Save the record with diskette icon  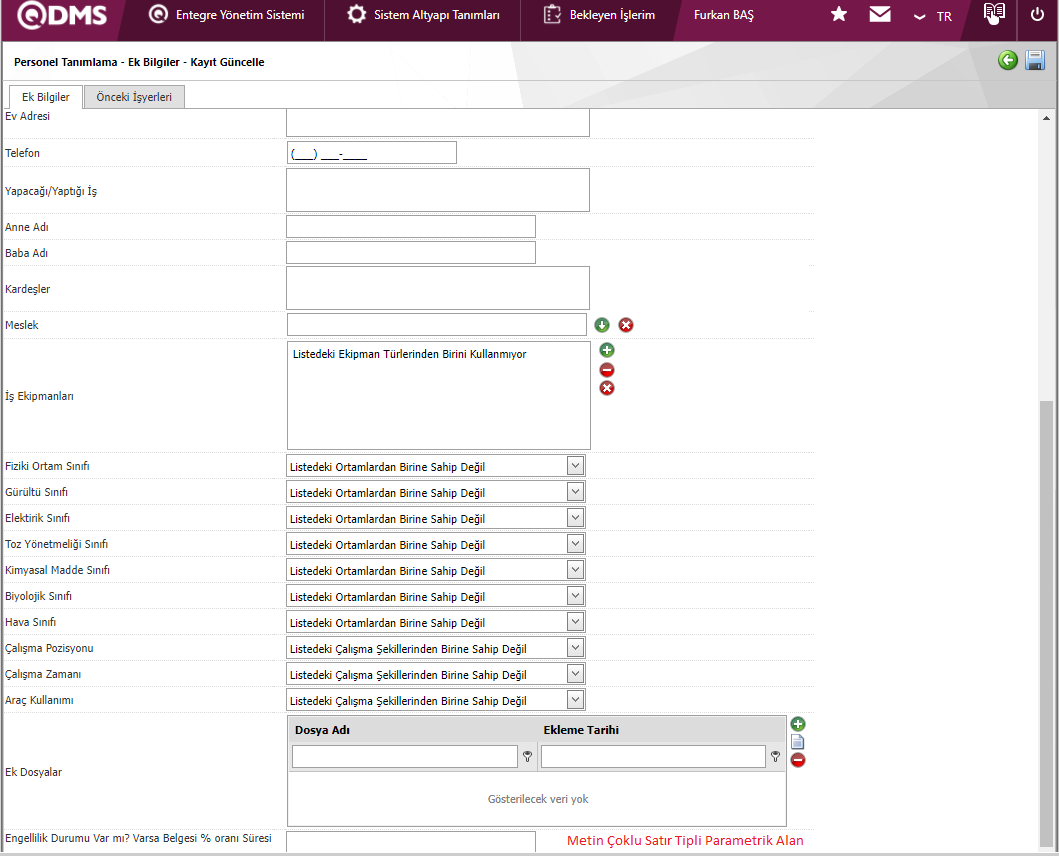[1035, 60]
